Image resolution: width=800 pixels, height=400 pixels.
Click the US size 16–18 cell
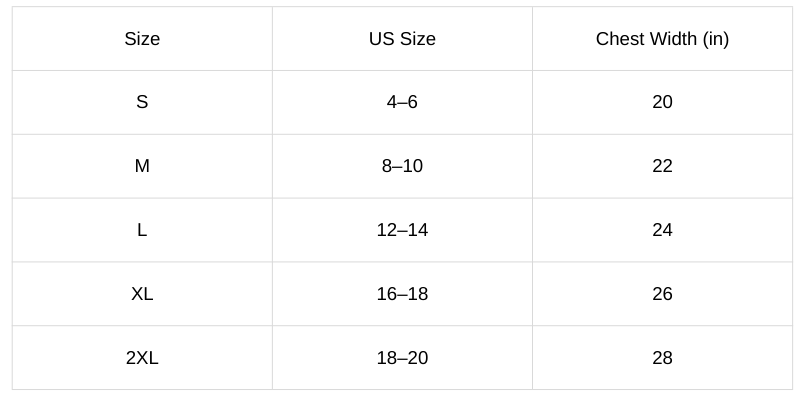click(x=402, y=294)
